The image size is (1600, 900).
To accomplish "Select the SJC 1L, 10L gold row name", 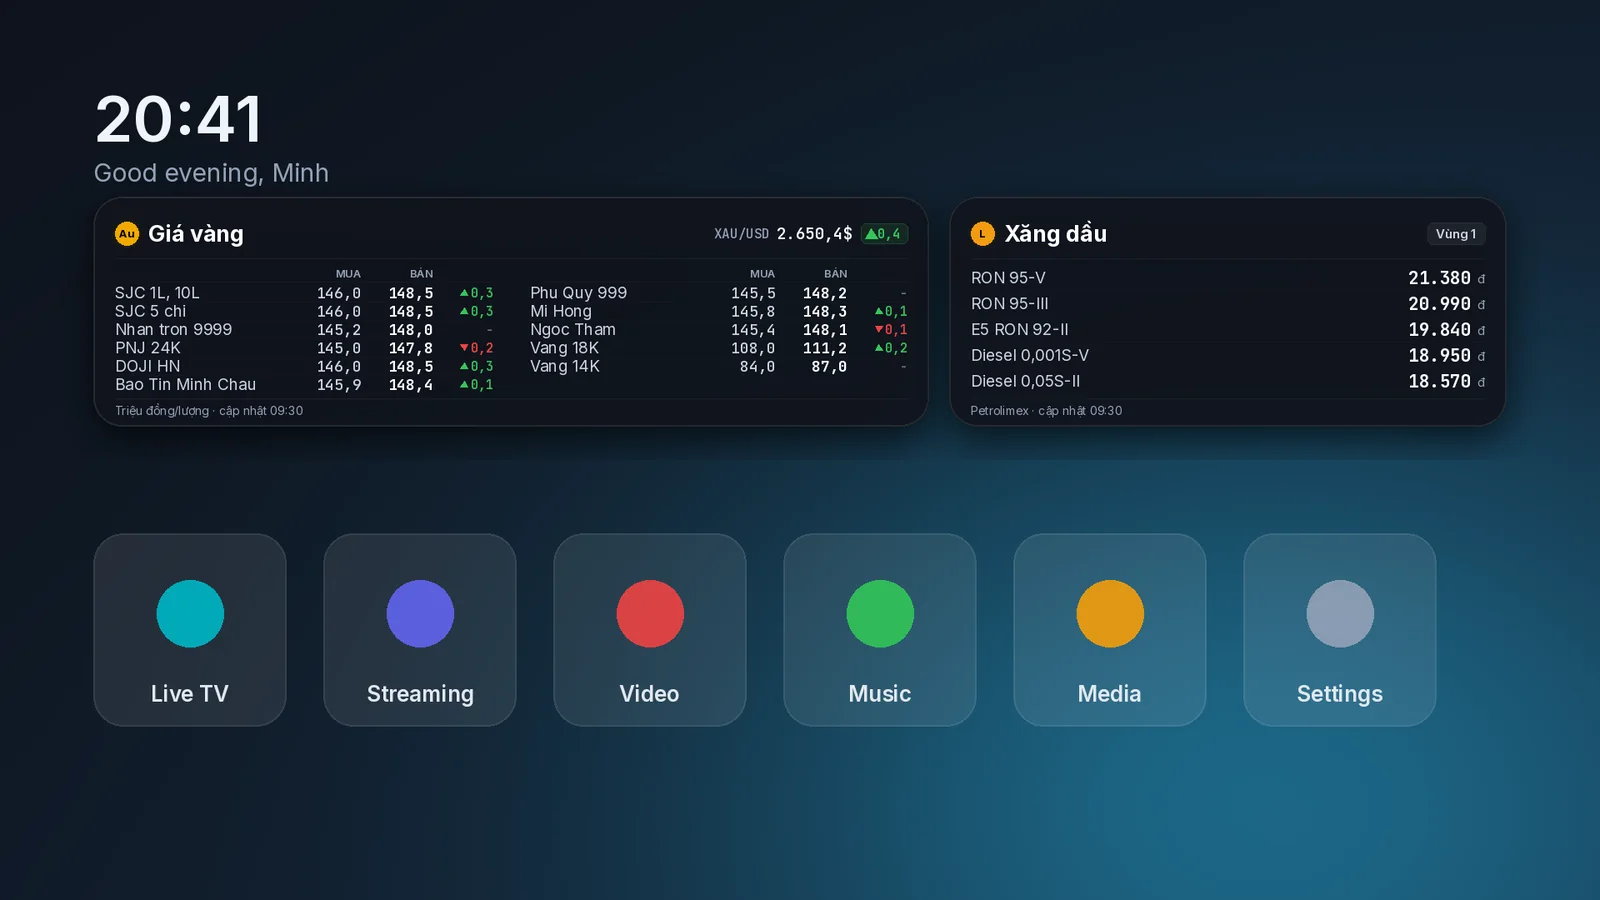I will [157, 293].
